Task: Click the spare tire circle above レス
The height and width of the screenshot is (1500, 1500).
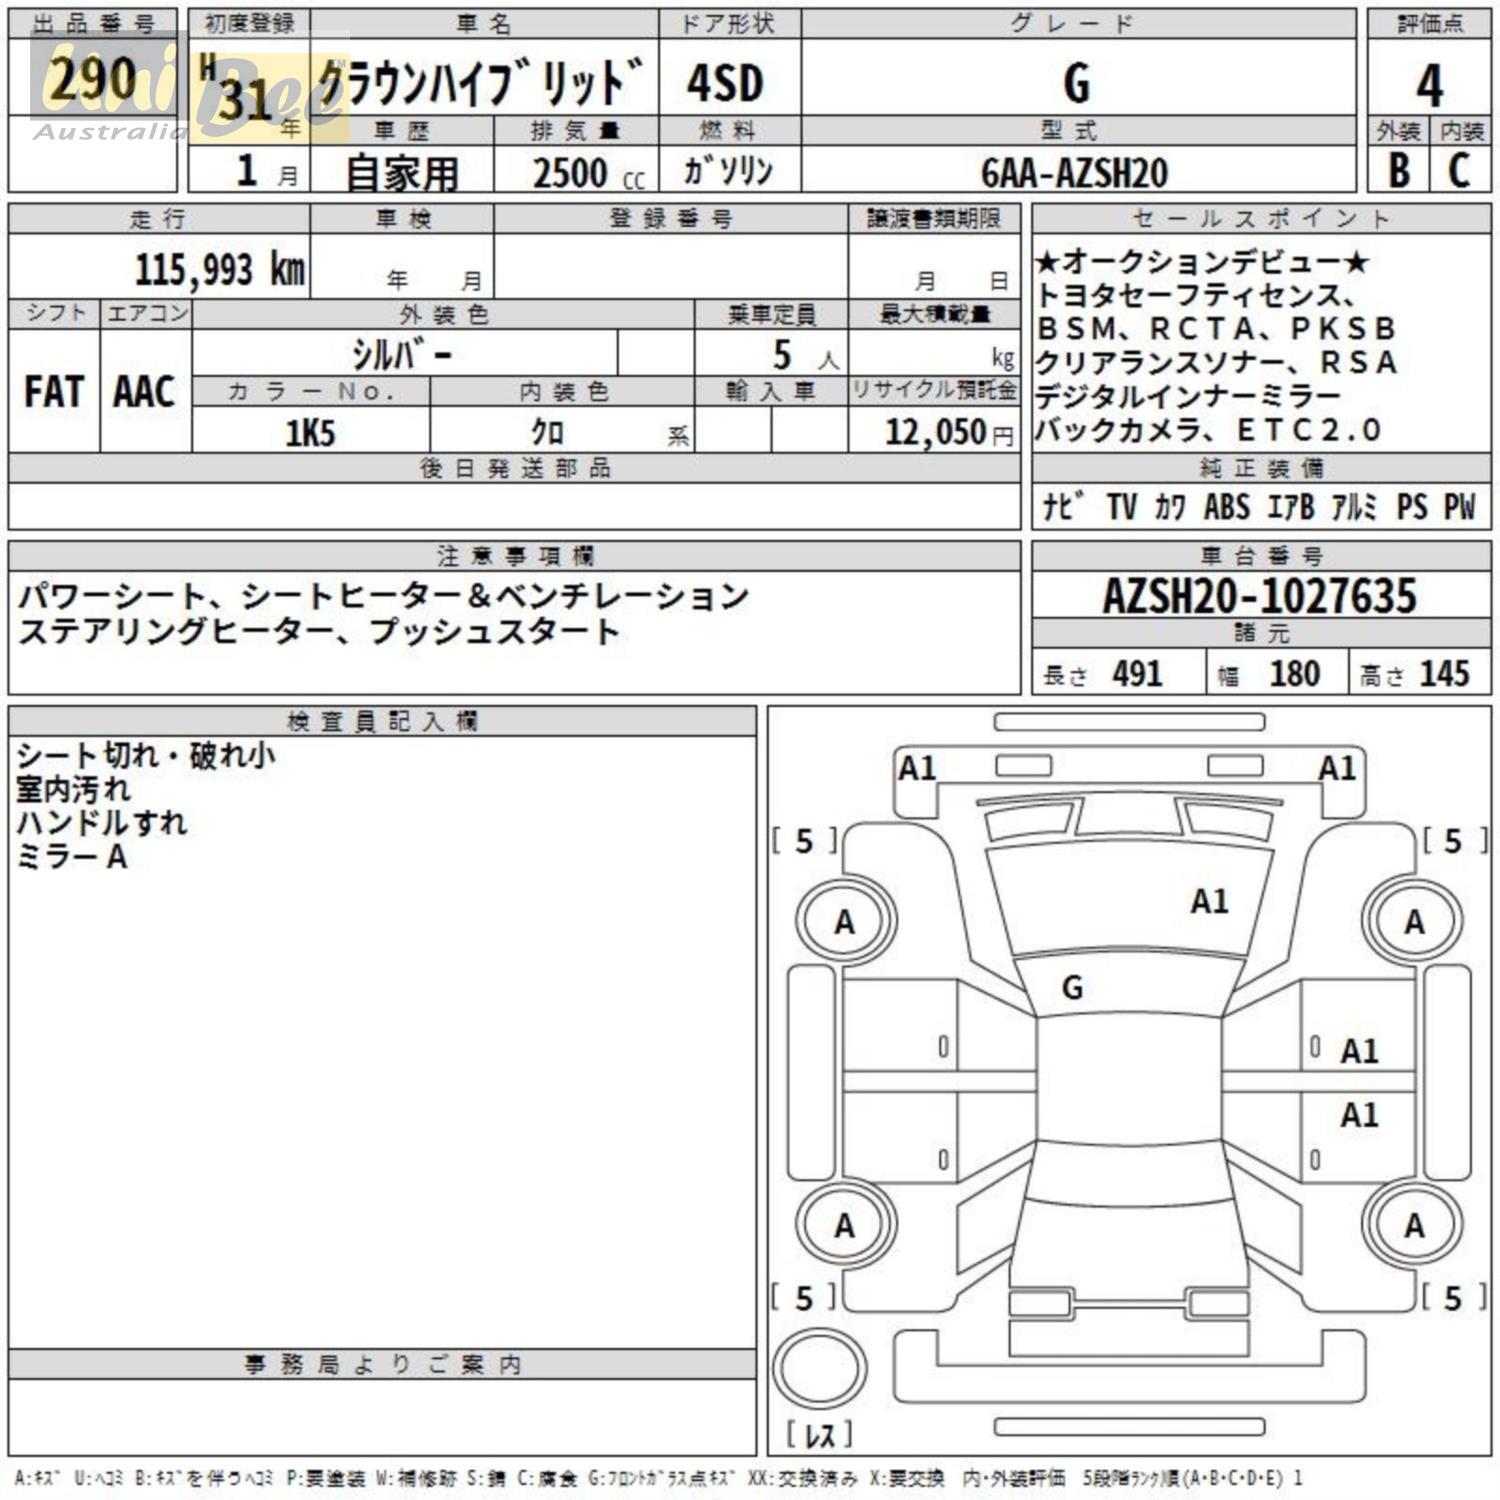Action: click(821, 1369)
